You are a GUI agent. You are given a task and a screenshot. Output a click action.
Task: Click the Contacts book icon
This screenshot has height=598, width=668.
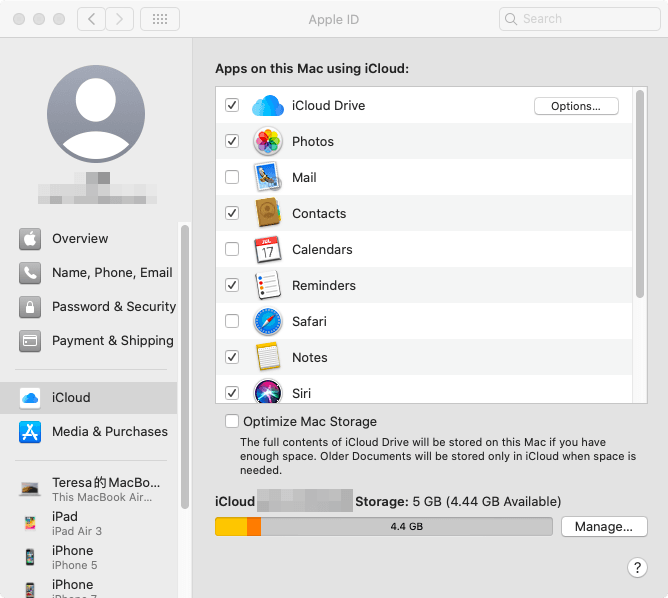tap(268, 214)
